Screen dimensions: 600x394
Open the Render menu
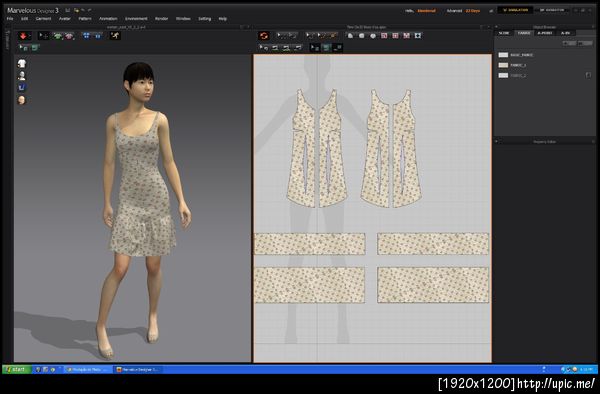(161, 19)
